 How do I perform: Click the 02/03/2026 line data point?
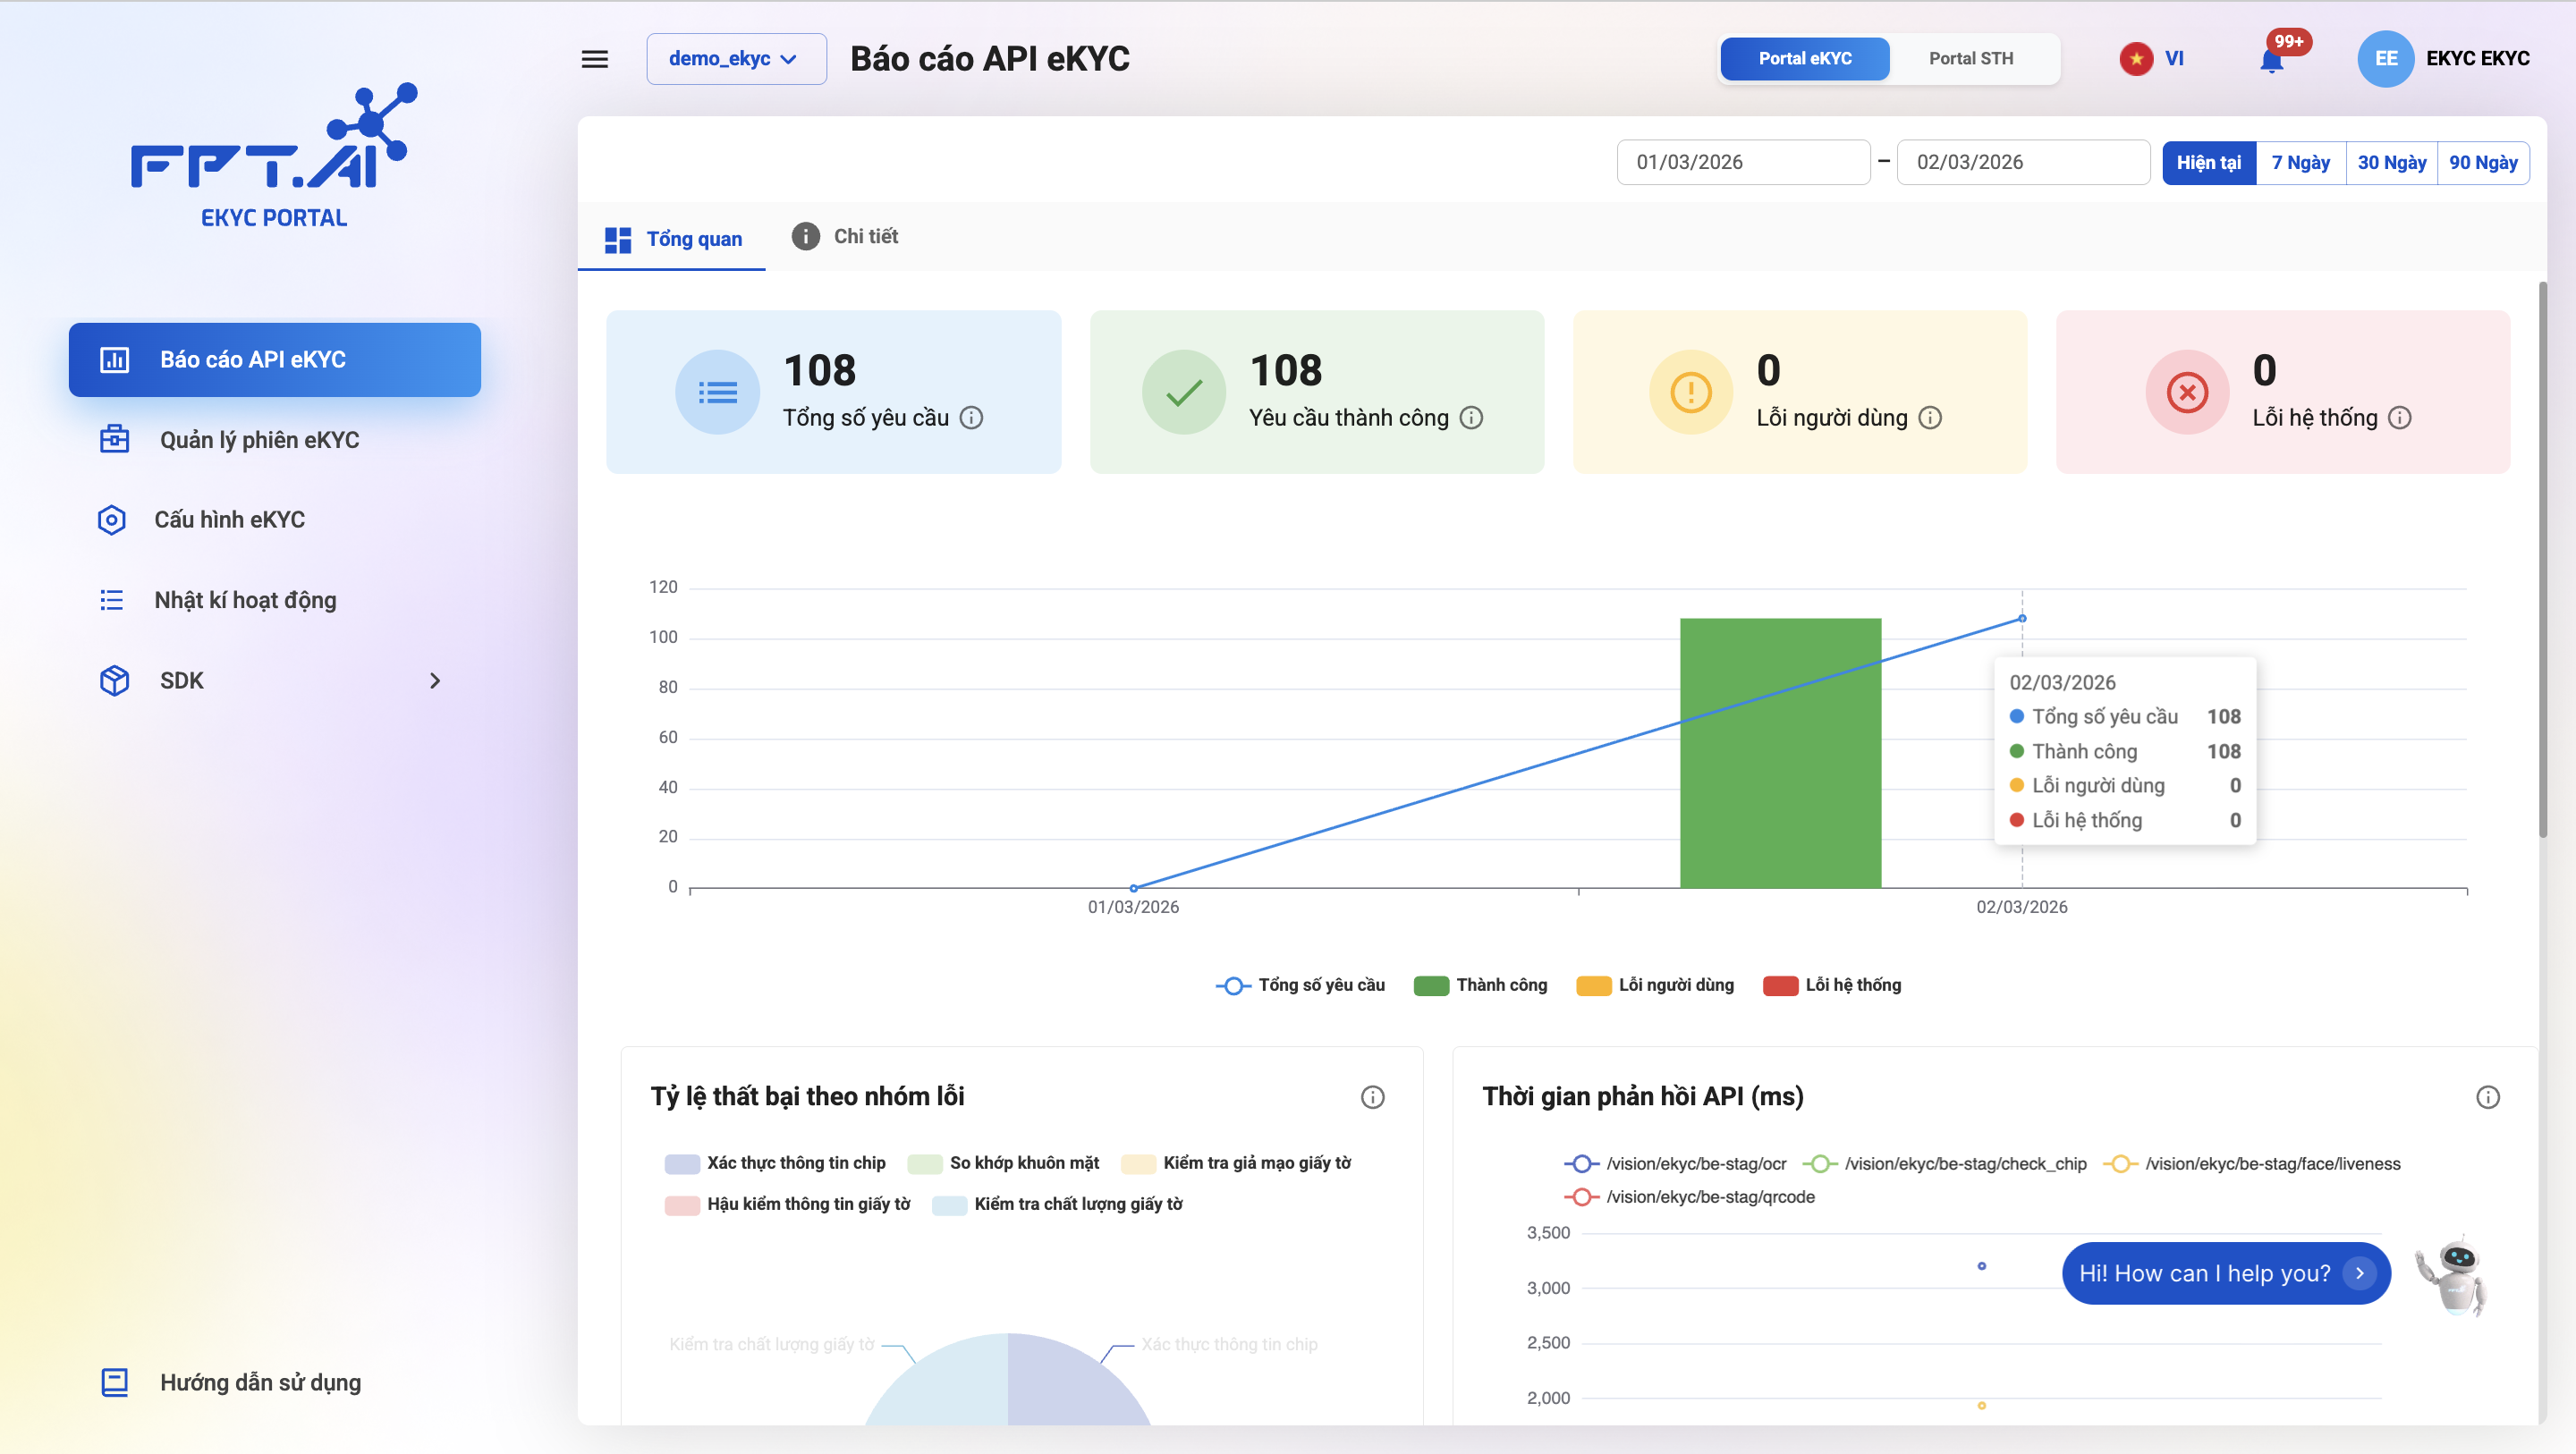click(x=2022, y=619)
